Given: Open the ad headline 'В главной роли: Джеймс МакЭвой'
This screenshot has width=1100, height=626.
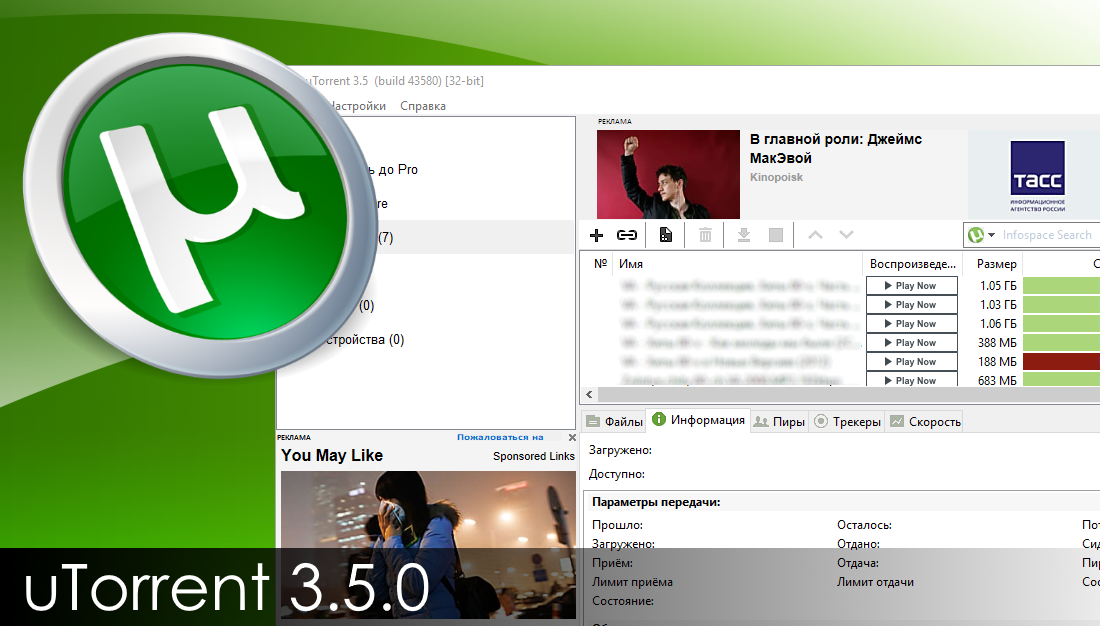Looking at the screenshot, I should click(836, 148).
